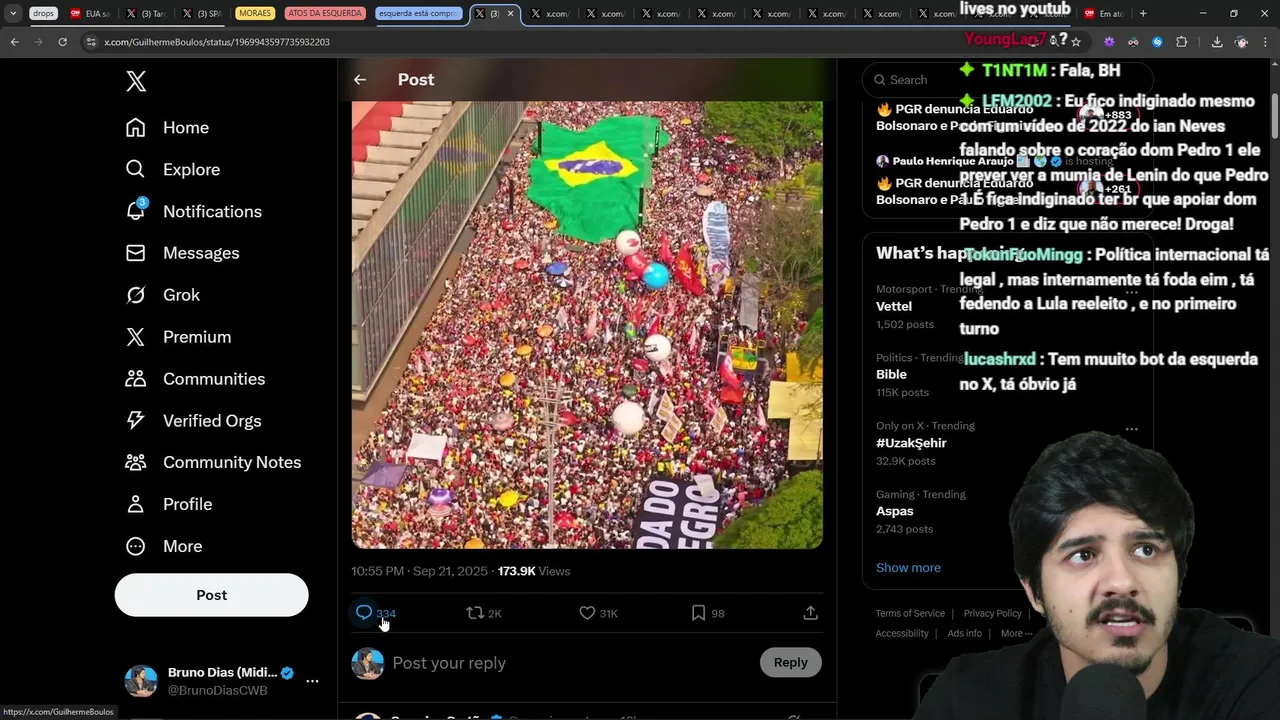This screenshot has width=1280, height=720.
Task: Open Grok from the sidebar
Action: click(162, 295)
